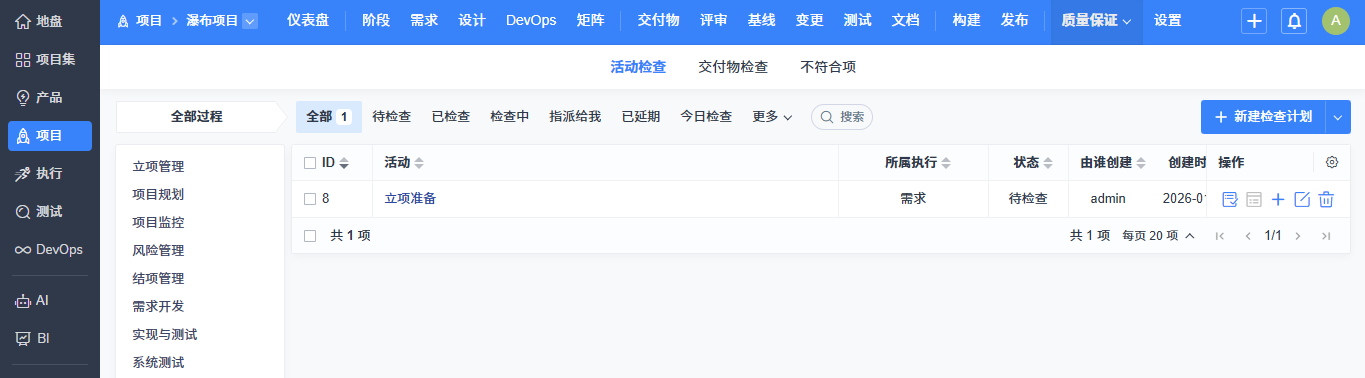The width and height of the screenshot is (1365, 378).
Task: Tick the checkbox for row ID 8
Action: pos(310,199)
